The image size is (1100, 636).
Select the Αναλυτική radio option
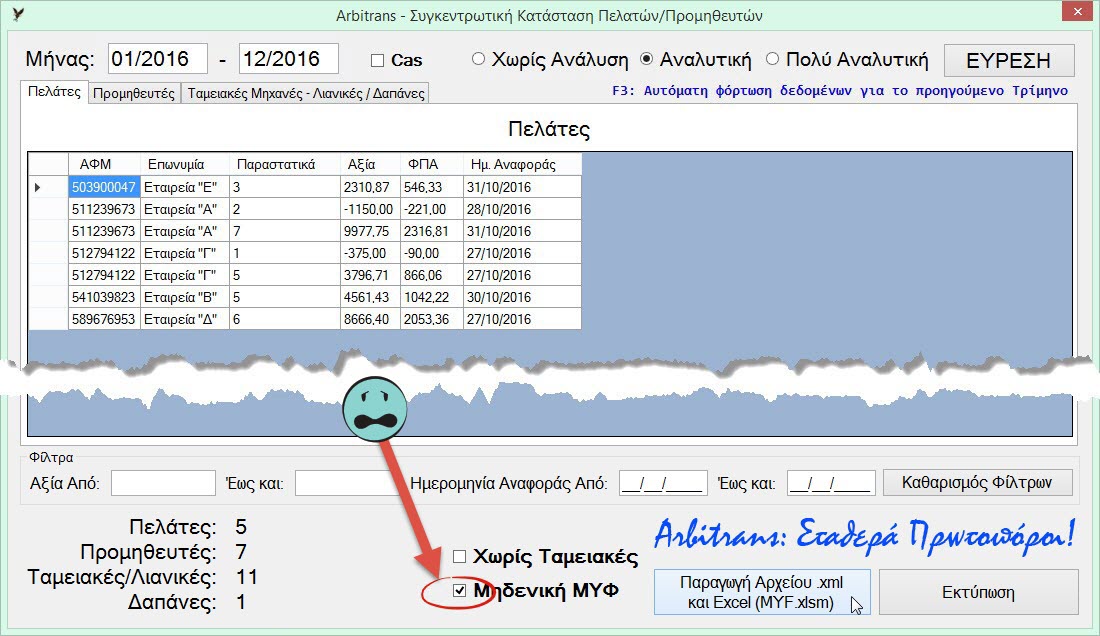pos(647,60)
